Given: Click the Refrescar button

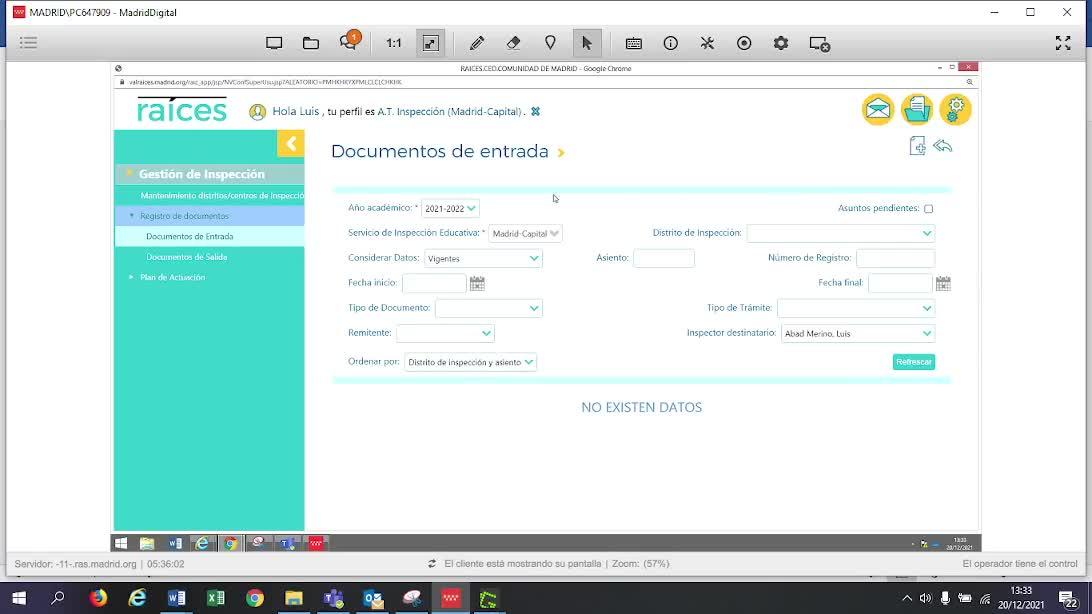Looking at the screenshot, I should click(913, 362).
